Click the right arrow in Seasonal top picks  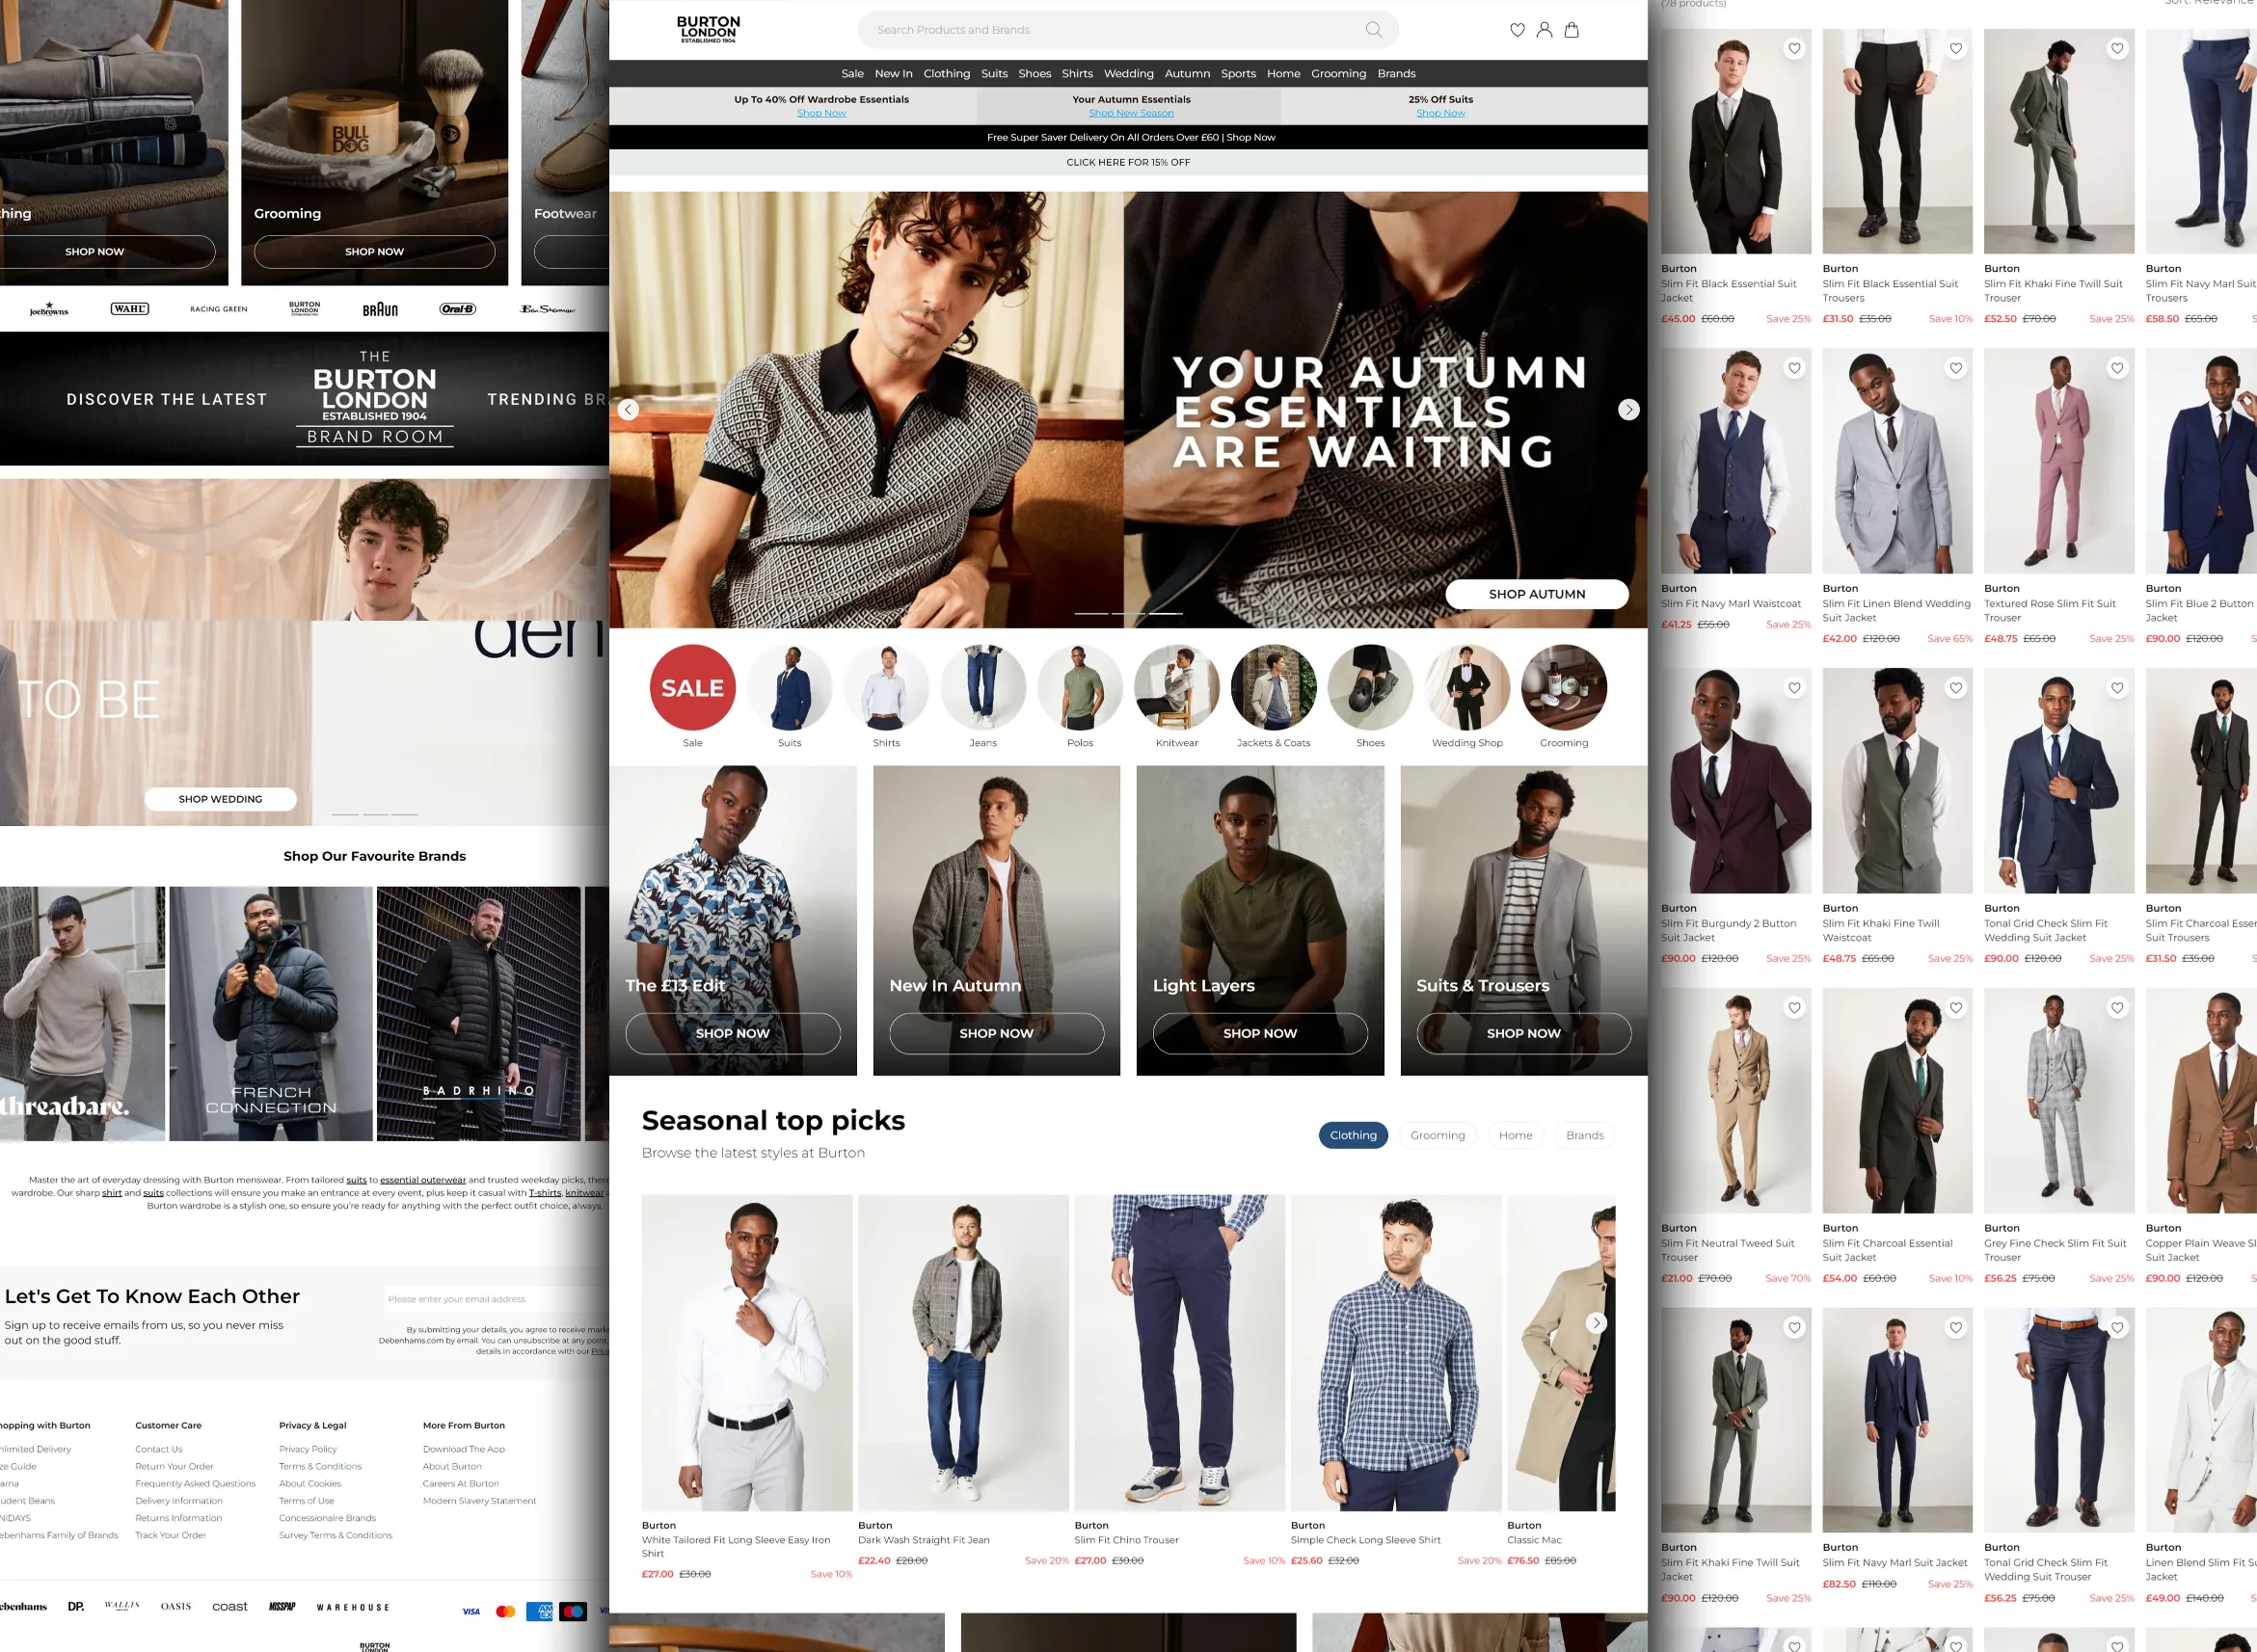click(1596, 1323)
